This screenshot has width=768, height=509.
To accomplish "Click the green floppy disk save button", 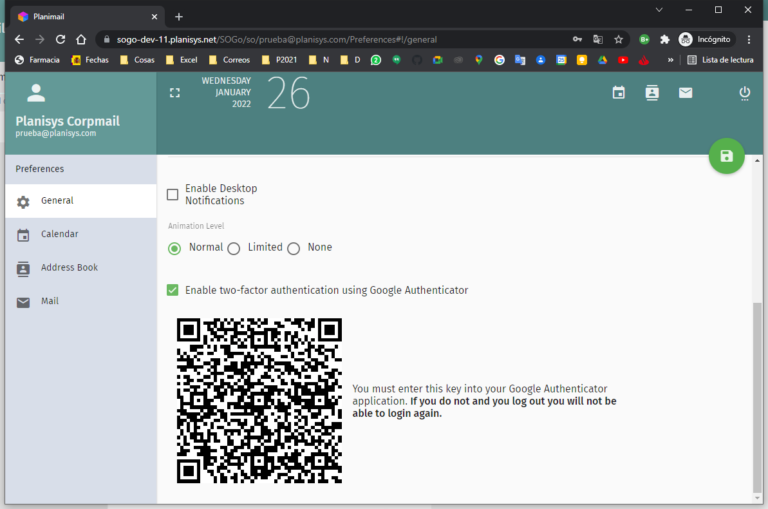I will [726, 156].
